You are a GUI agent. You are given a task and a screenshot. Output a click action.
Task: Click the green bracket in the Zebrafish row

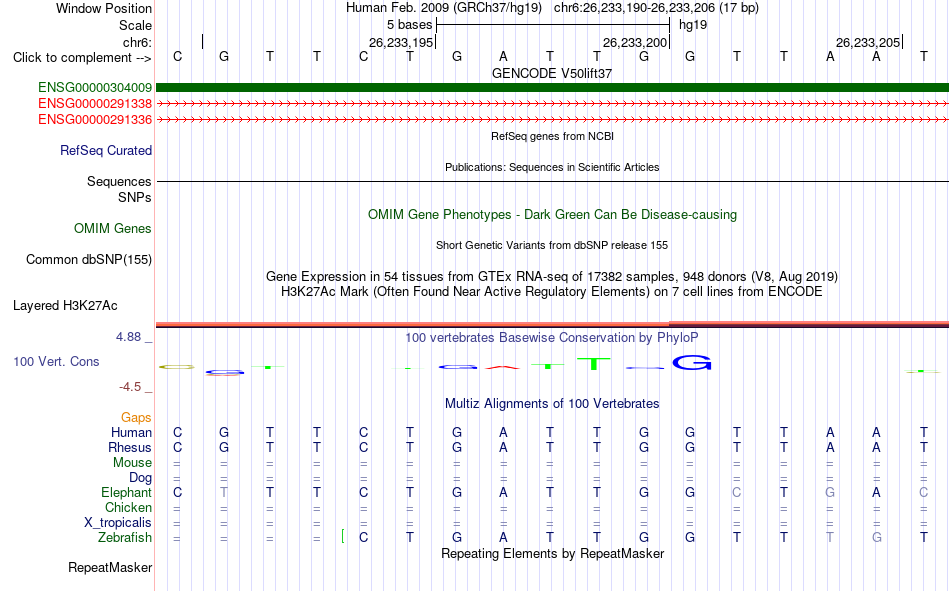343,536
